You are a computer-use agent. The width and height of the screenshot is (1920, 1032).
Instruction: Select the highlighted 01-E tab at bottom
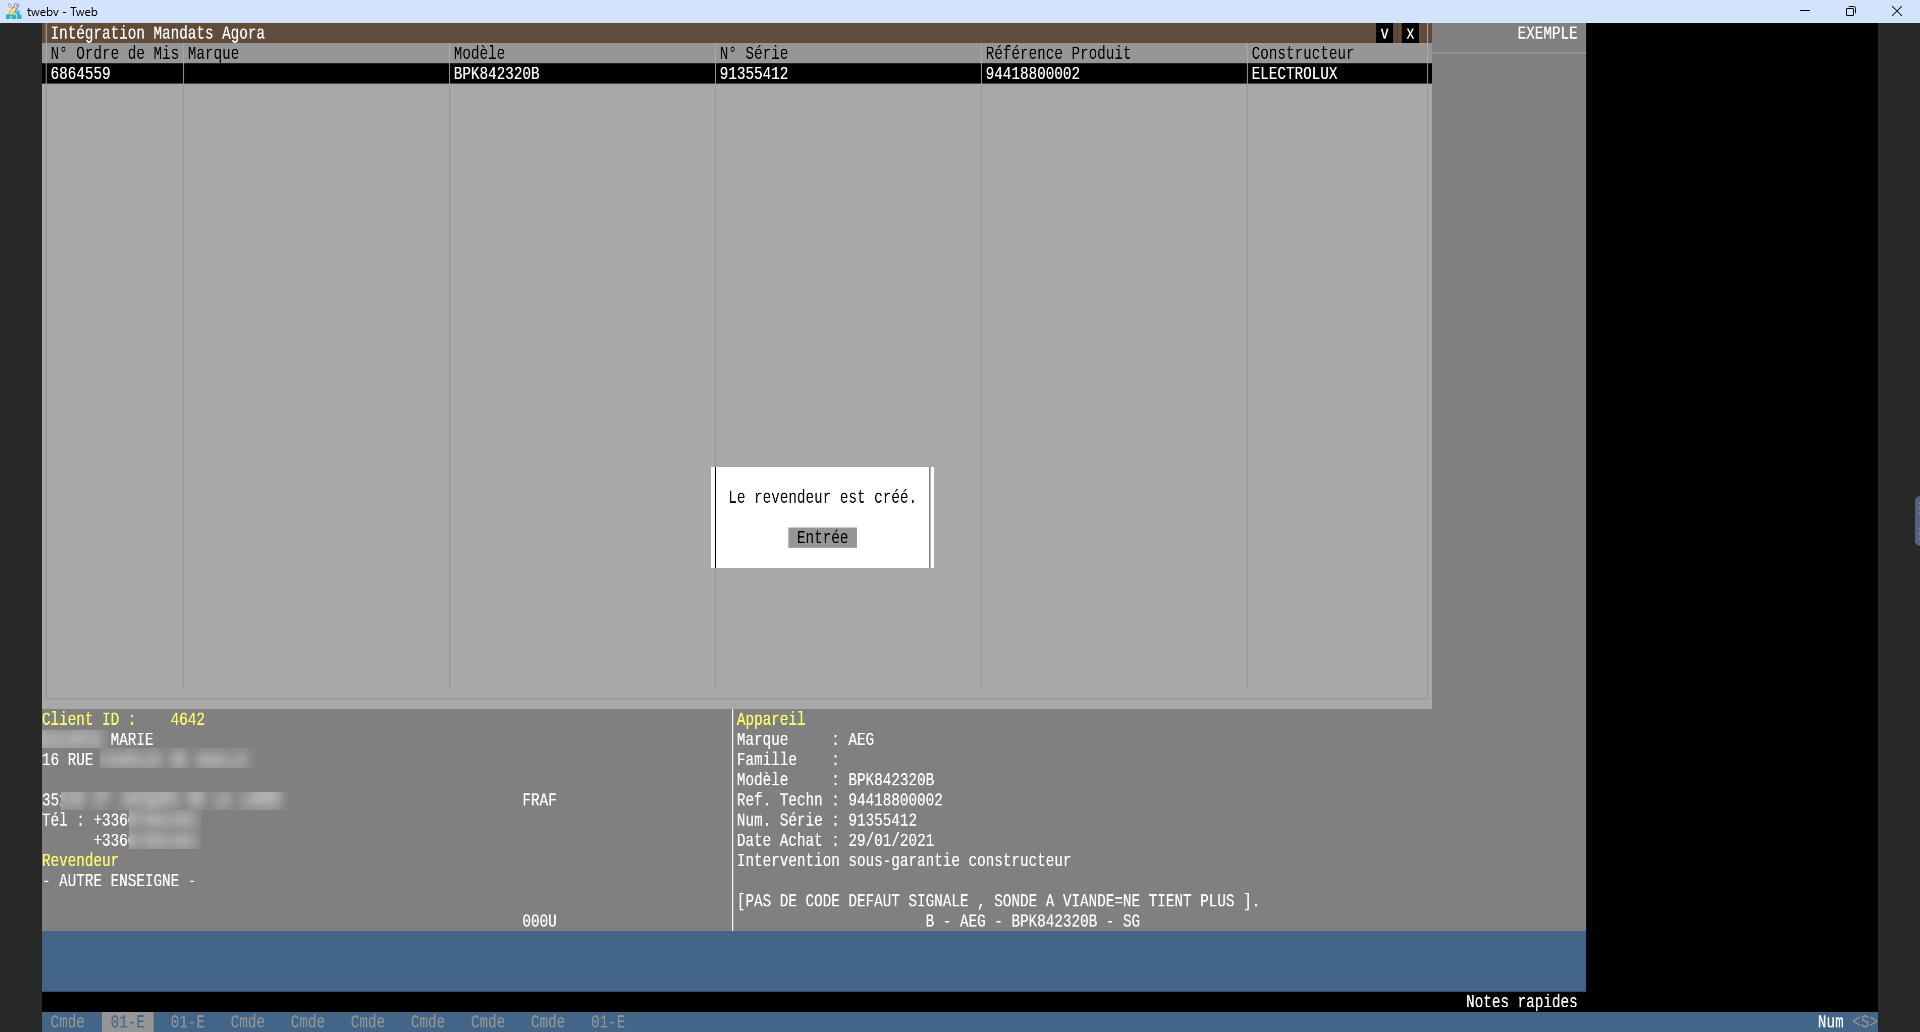click(x=127, y=1021)
